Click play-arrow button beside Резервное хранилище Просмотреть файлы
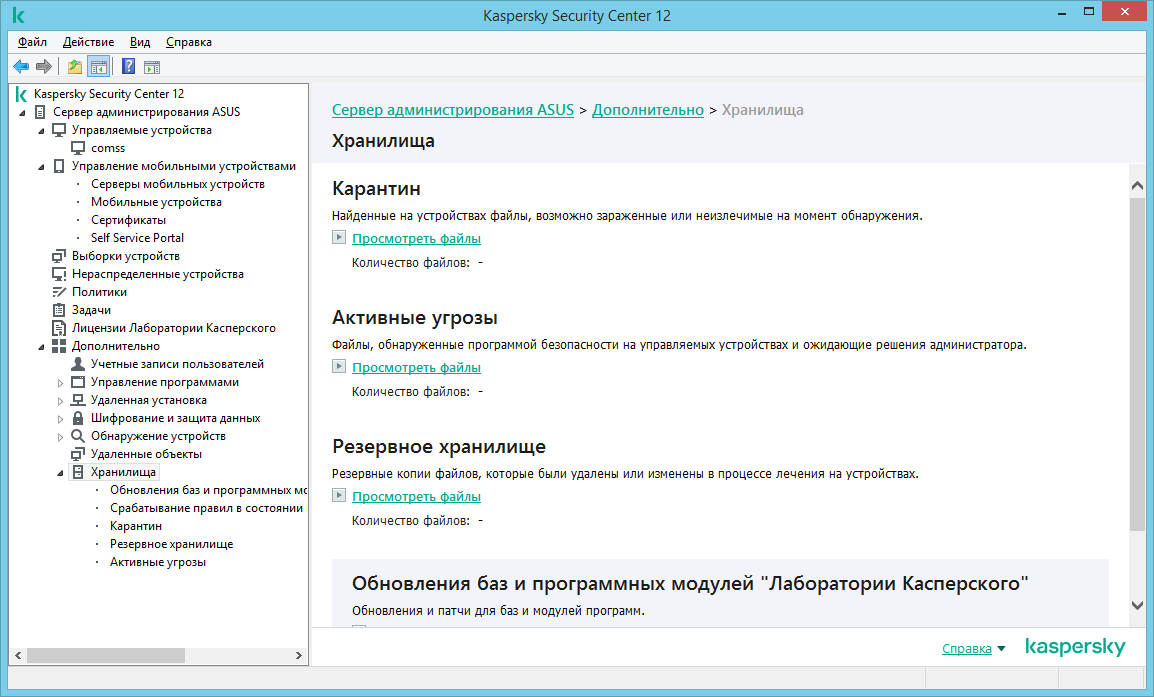 coord(339,495)
